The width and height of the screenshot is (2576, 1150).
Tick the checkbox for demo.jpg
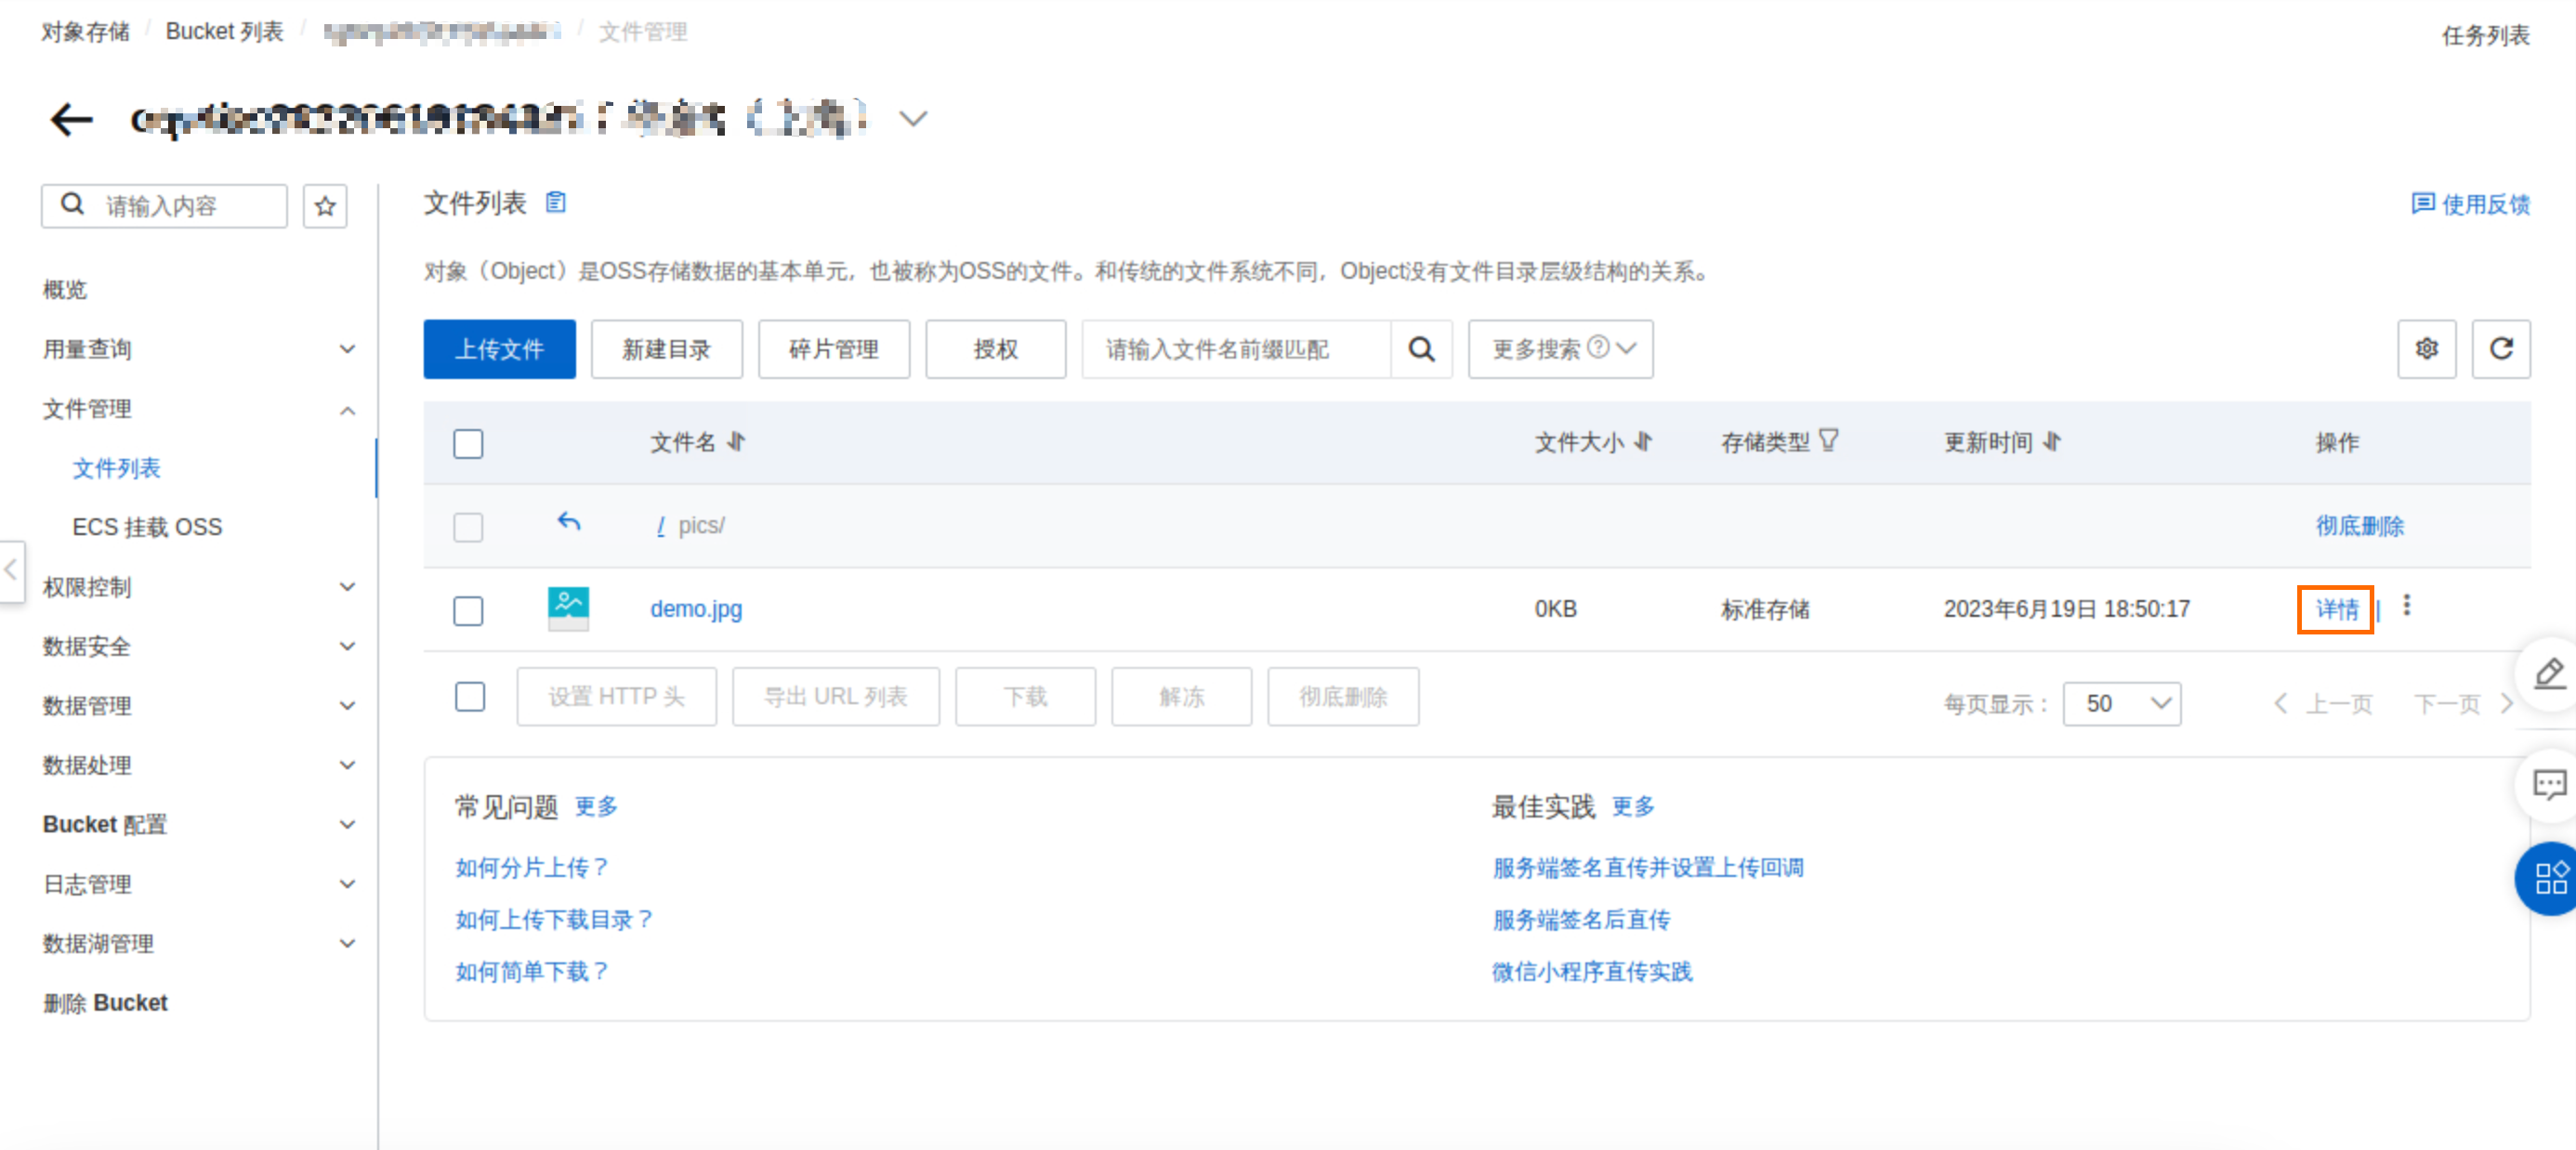468,610
